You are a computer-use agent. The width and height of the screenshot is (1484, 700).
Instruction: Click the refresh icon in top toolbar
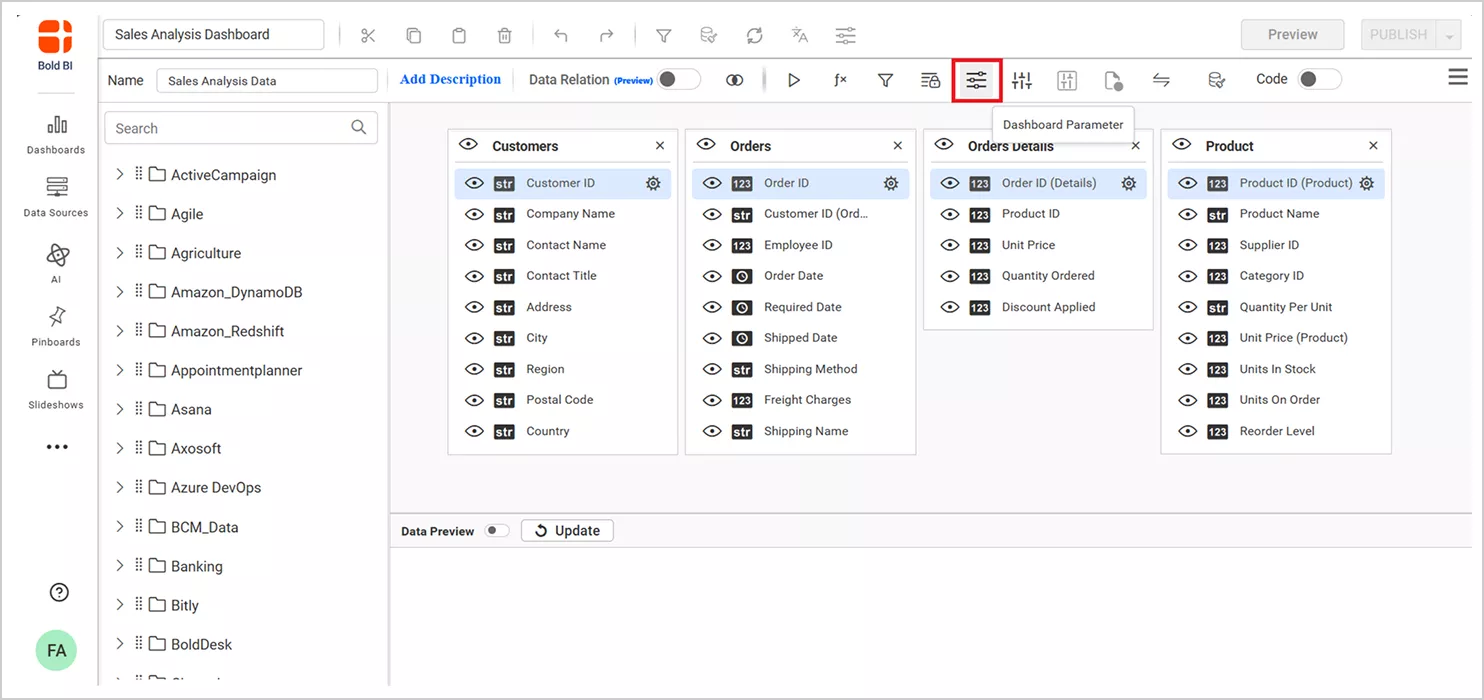point(755,35)
